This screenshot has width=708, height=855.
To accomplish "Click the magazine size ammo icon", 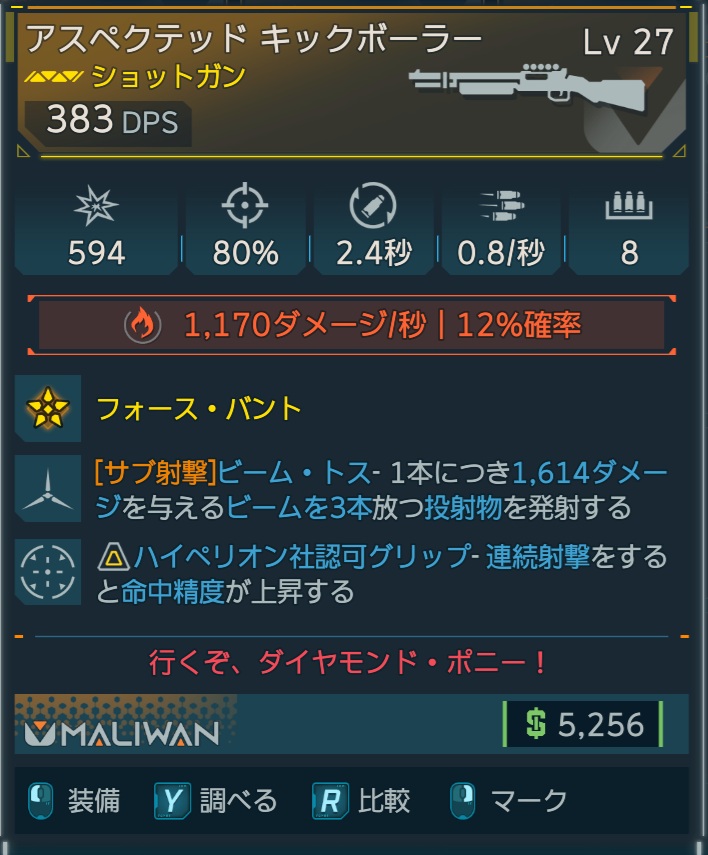I will (629, 206).
